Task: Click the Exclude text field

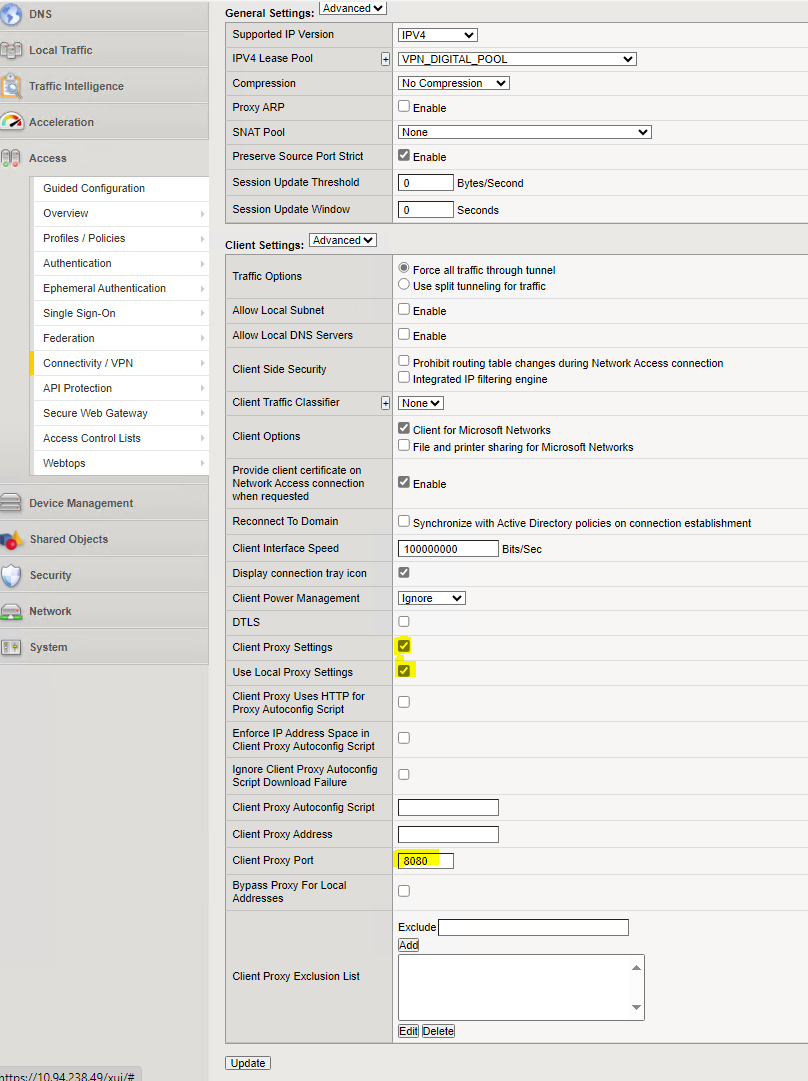Action: click(x=534, y=927)
